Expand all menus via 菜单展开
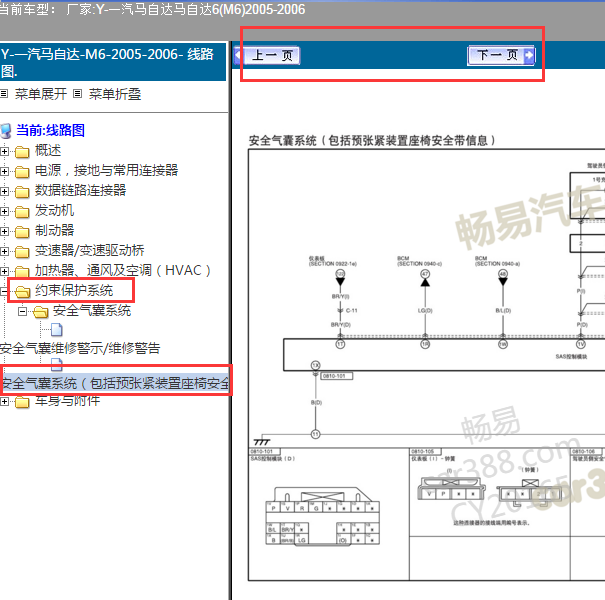Screen dimensions: 605x600 click(x=41, y=94)
